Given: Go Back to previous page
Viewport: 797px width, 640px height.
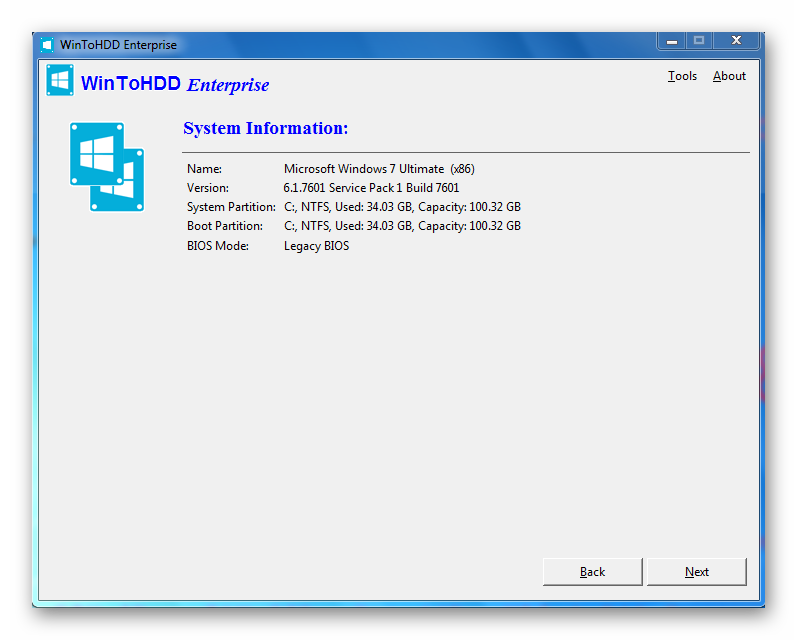Looking at the screenshot, I should (x=592, y=572).
